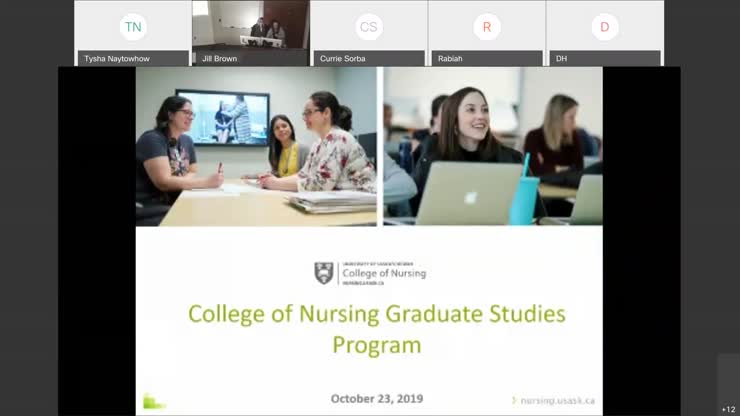
Task: Click the College of Nursing logo text
Action: [x=384, y=273]
